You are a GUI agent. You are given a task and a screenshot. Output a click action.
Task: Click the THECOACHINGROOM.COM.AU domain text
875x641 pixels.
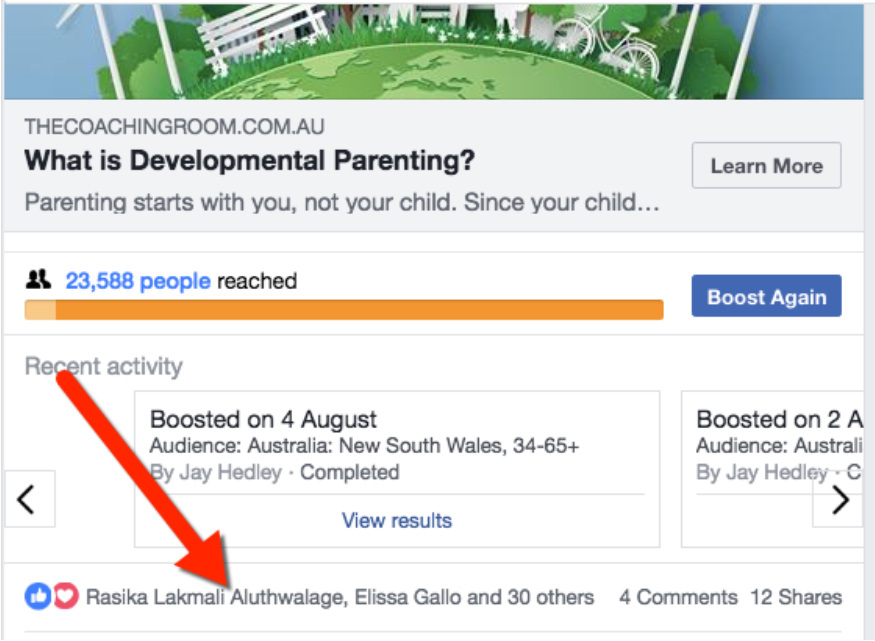pyautogui.click(x=174, y=127)
